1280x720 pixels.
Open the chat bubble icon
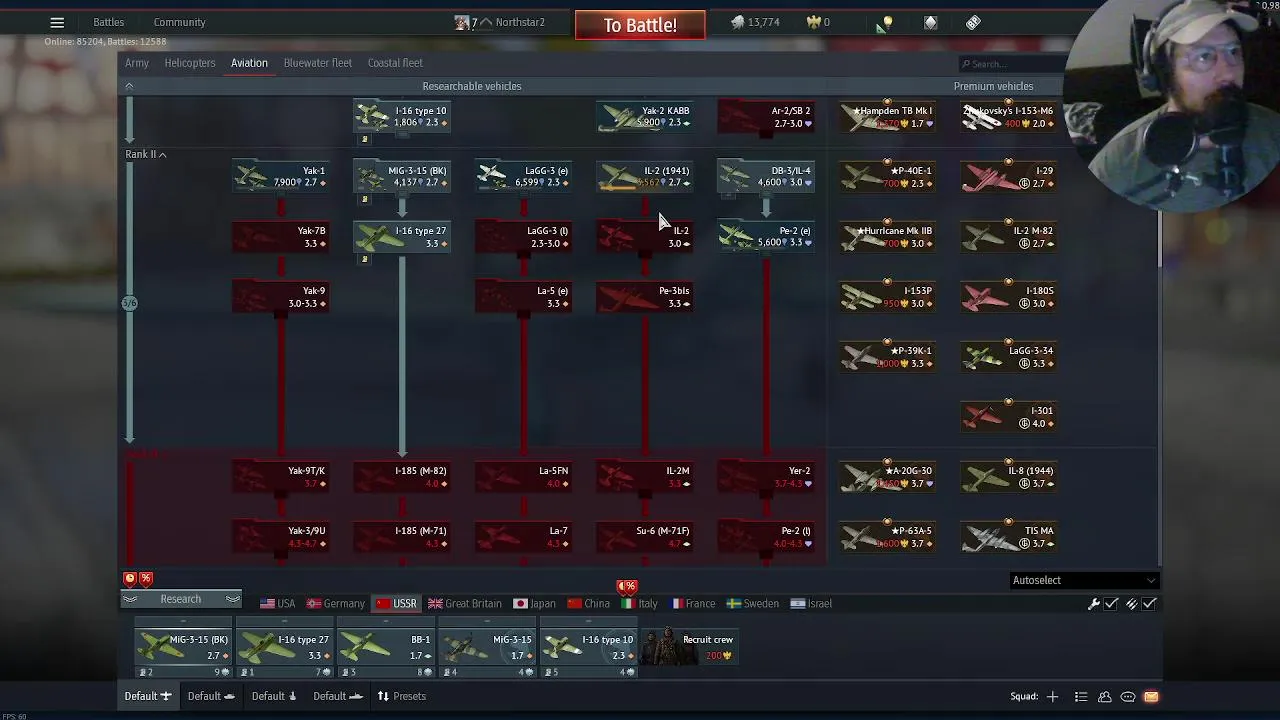pyautogui.click(x=1128, y=696)
